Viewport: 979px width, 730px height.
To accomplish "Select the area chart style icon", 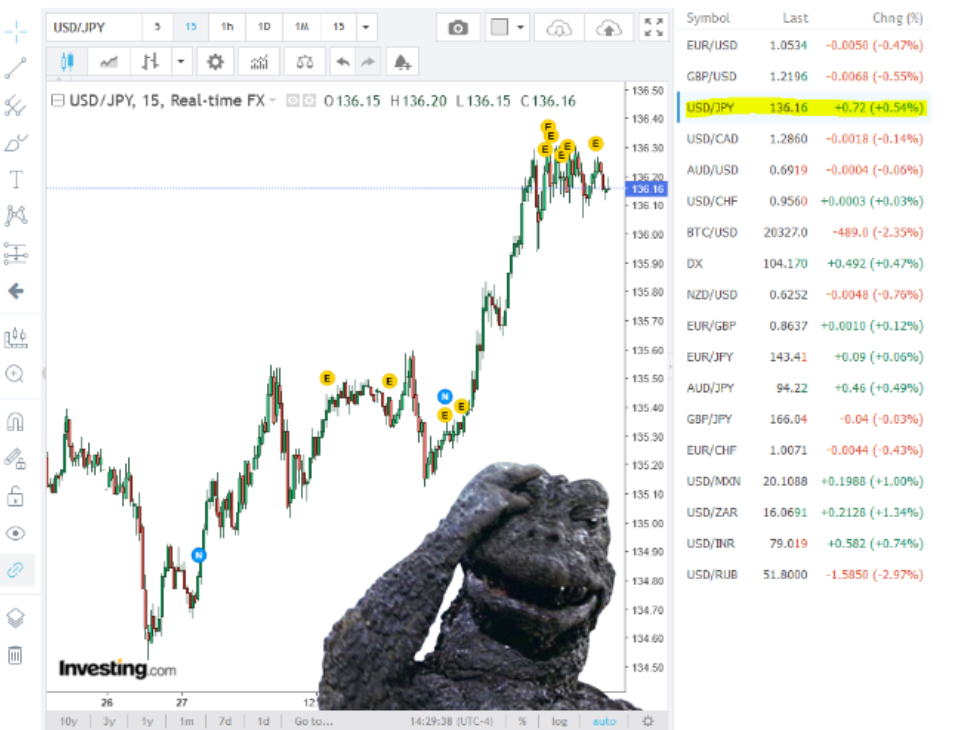I will (109, 62).
